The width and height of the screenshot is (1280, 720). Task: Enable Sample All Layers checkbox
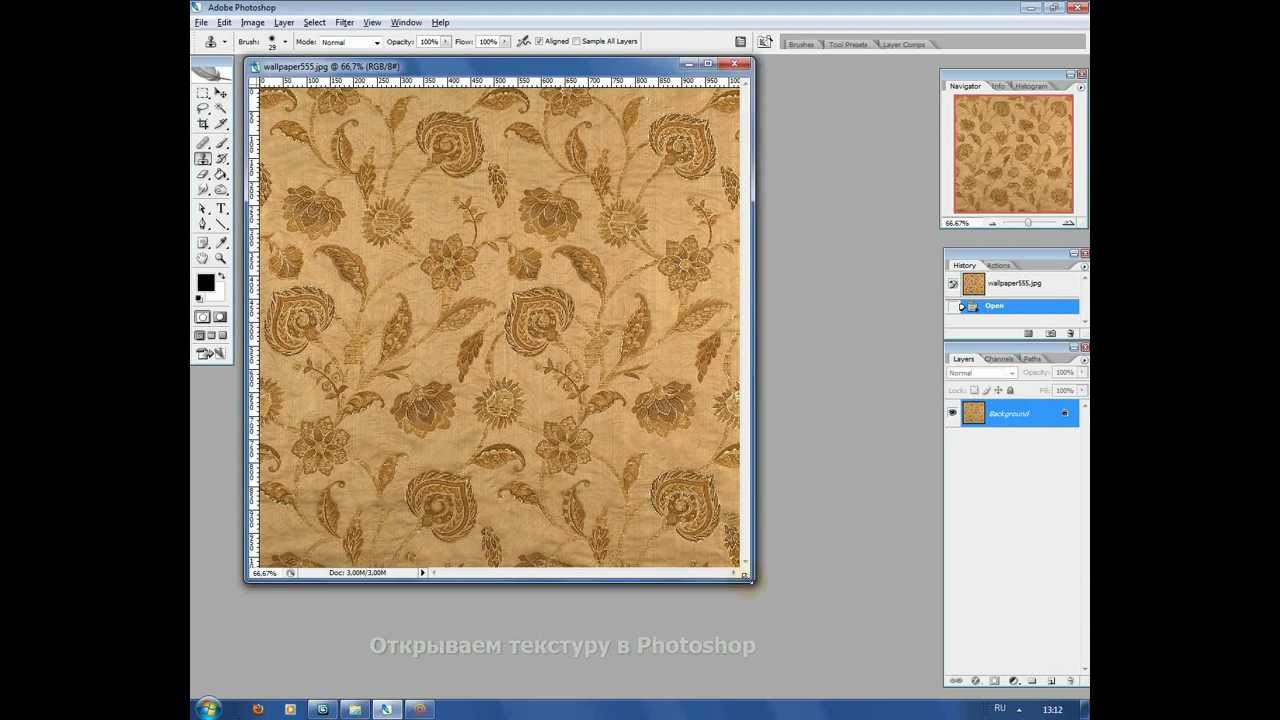point(575,41)
